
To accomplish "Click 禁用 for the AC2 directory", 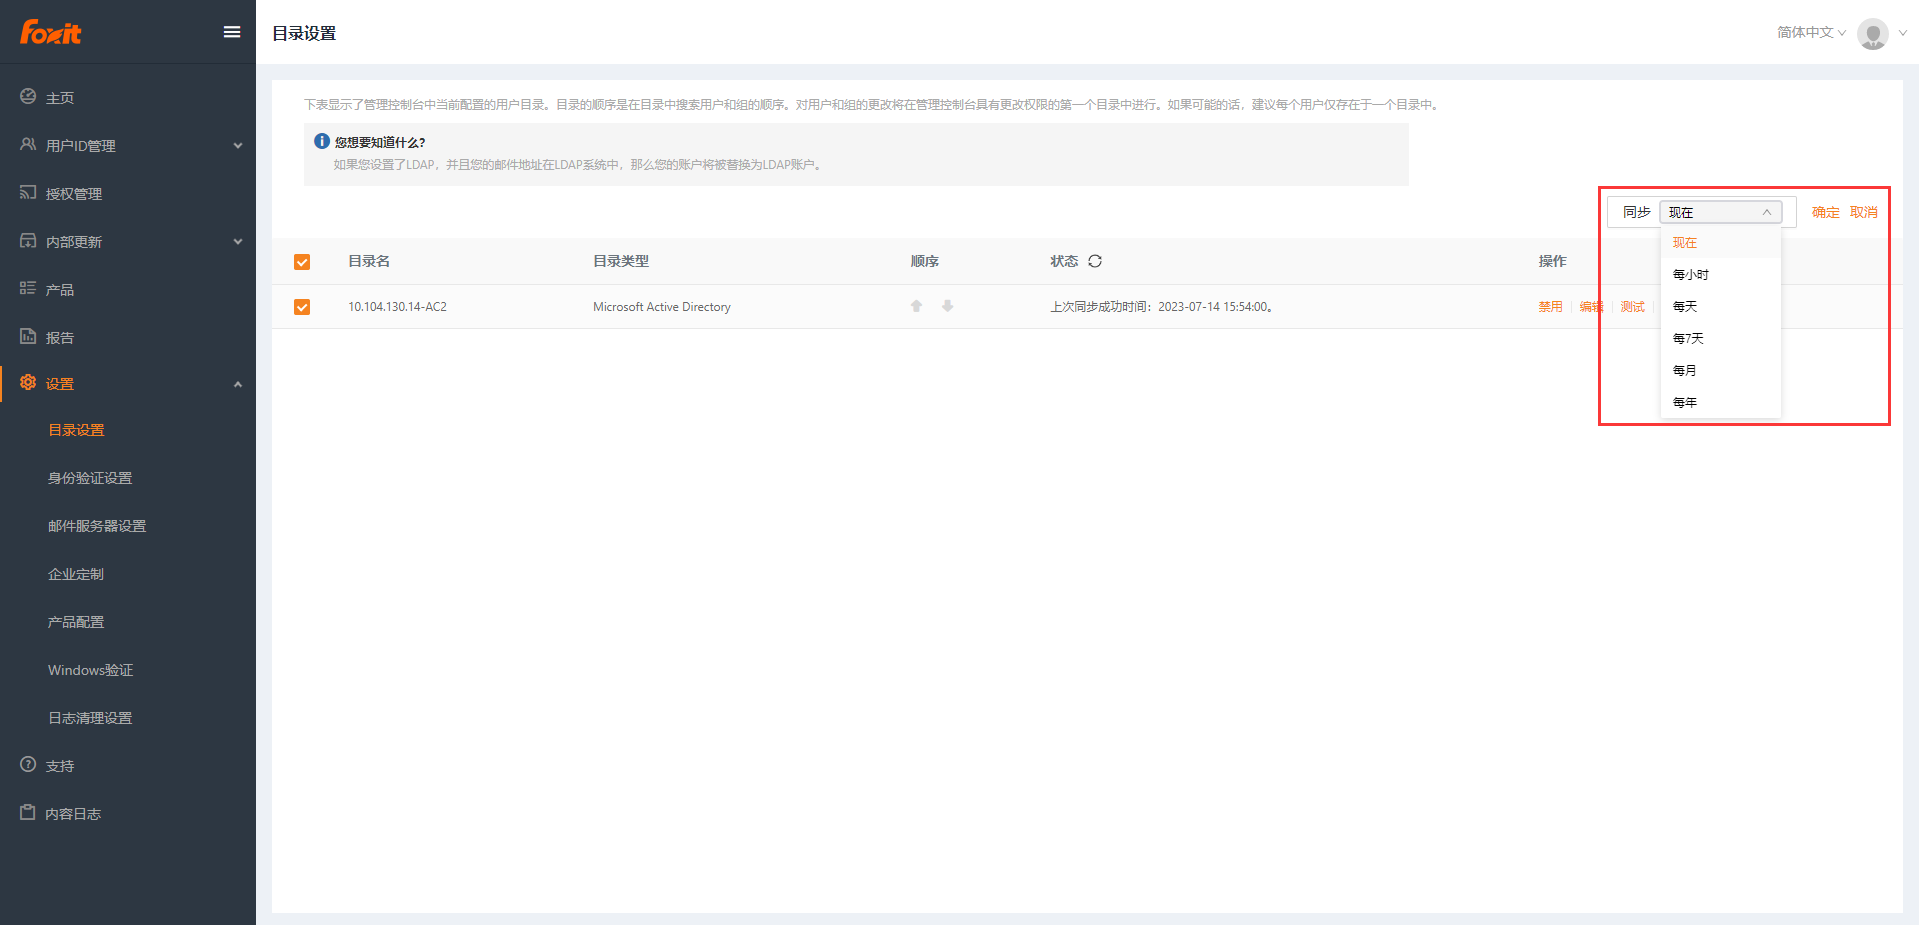I will (1550, 307).
